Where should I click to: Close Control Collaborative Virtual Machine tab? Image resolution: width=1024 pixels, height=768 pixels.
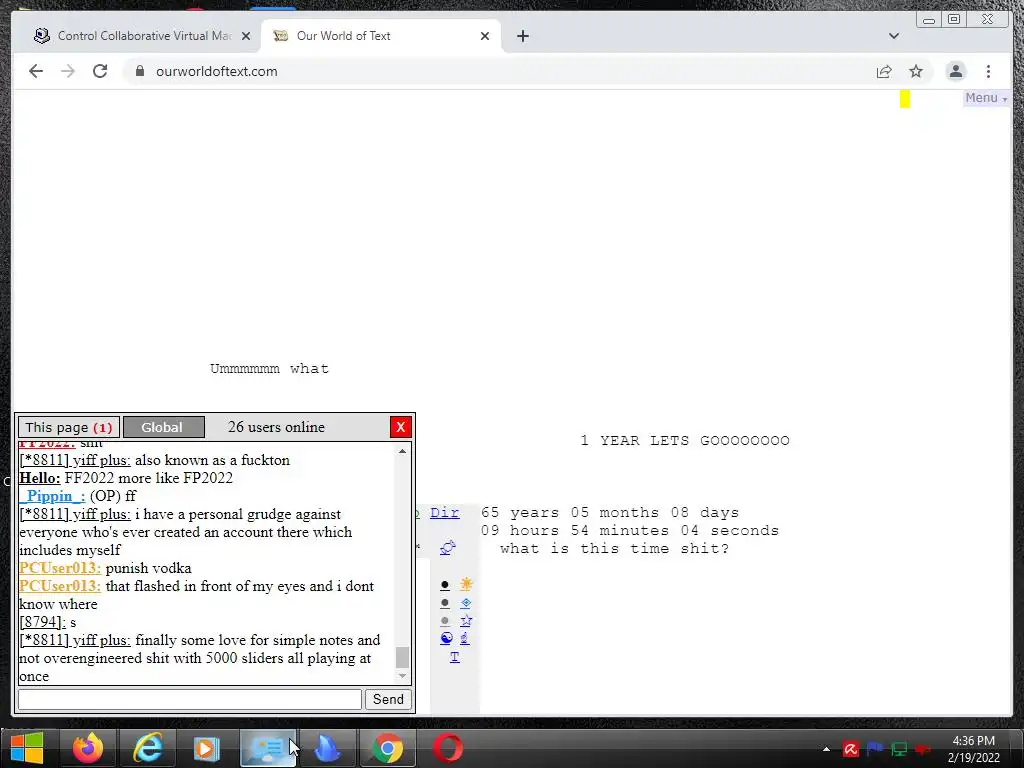[x=246, y=36]
